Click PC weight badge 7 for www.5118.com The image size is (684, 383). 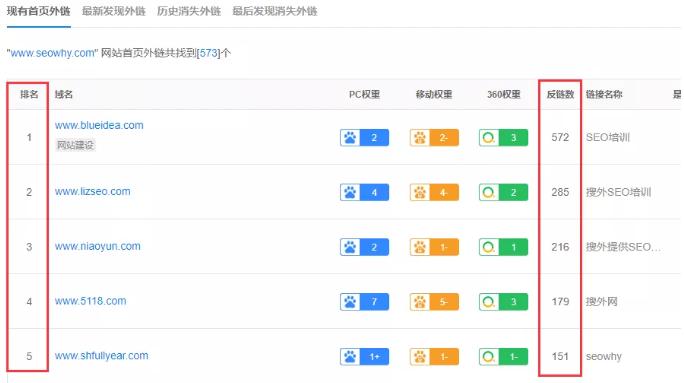[364, 302]
